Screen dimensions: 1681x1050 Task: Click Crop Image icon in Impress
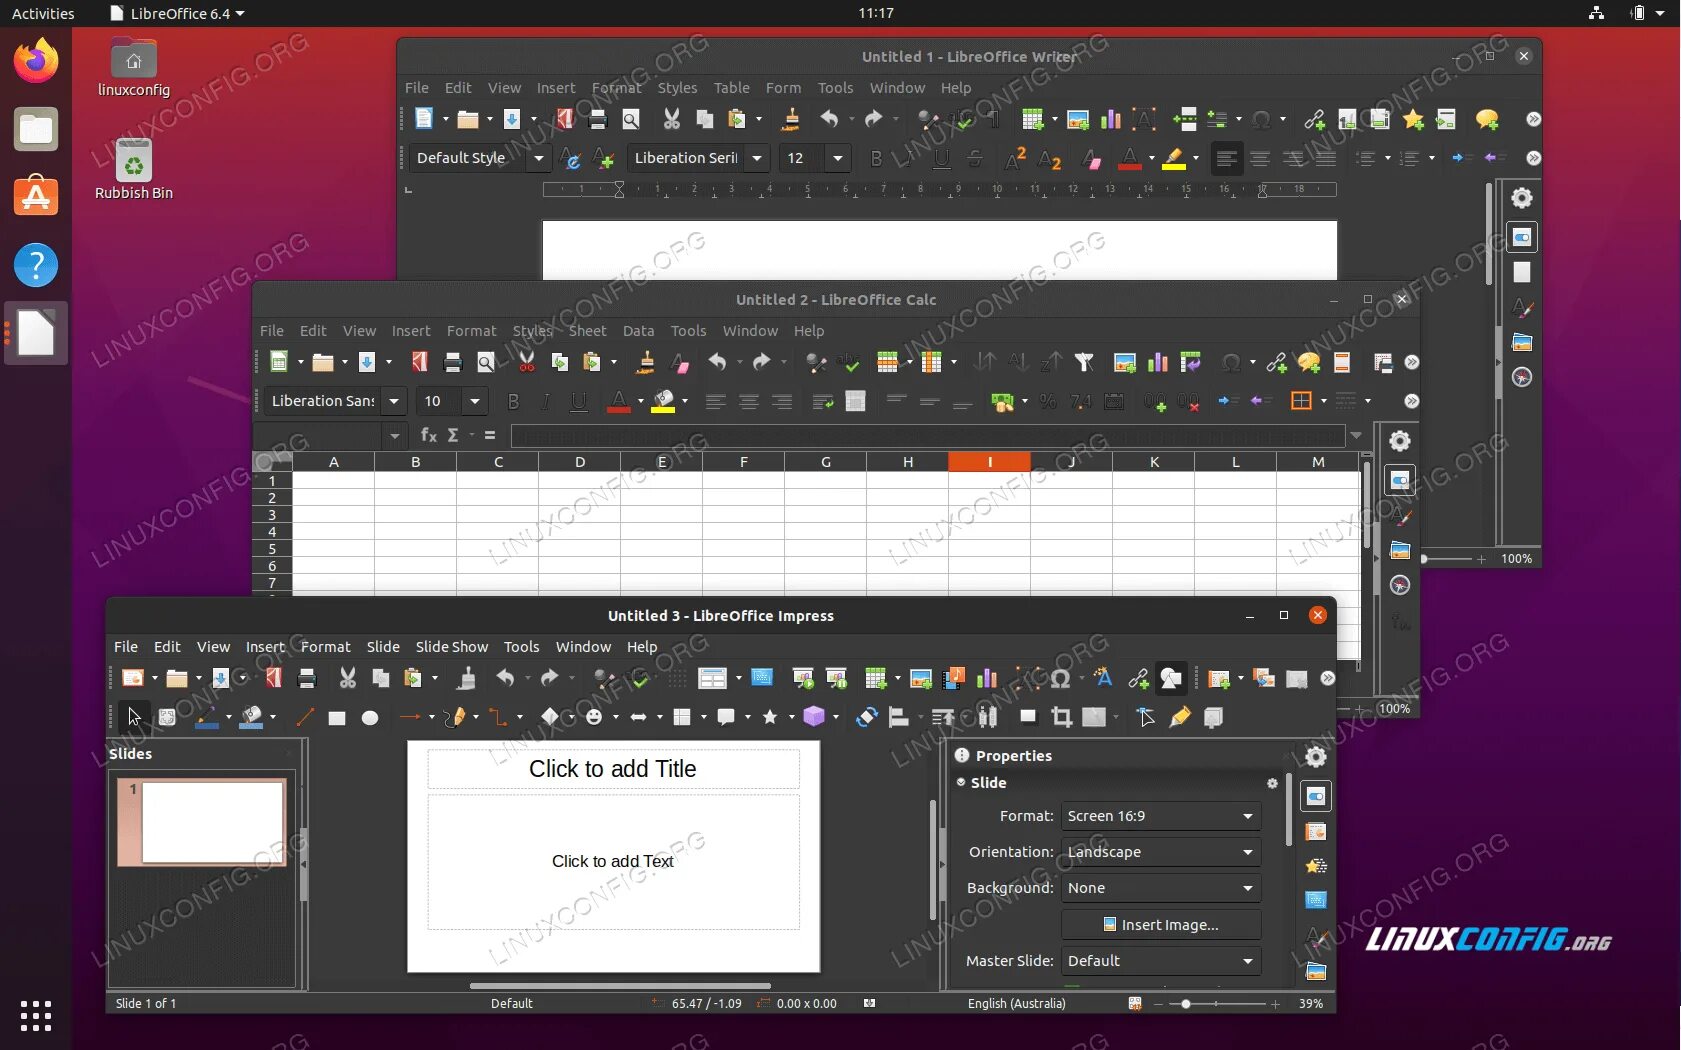click(1062, 717)
